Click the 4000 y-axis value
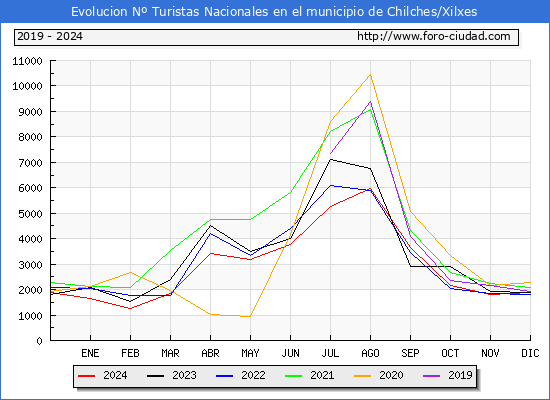Screen dimensions: 550x400 coord(30,239)
